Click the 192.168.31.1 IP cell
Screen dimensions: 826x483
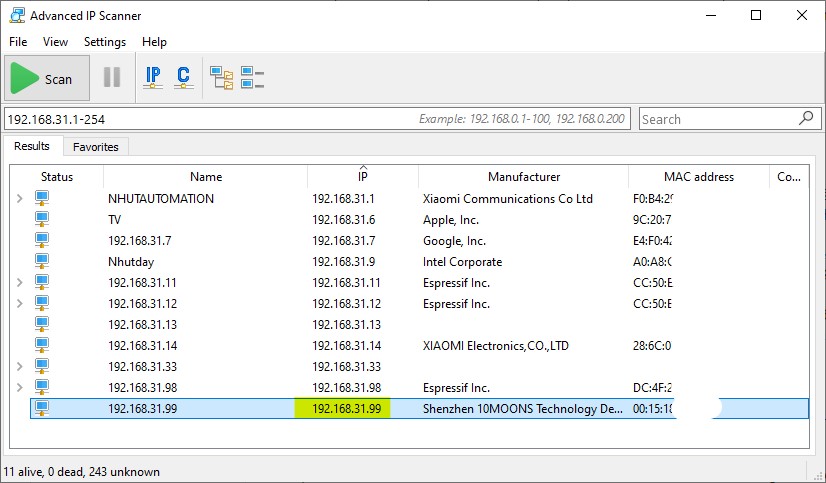[343, 199]
